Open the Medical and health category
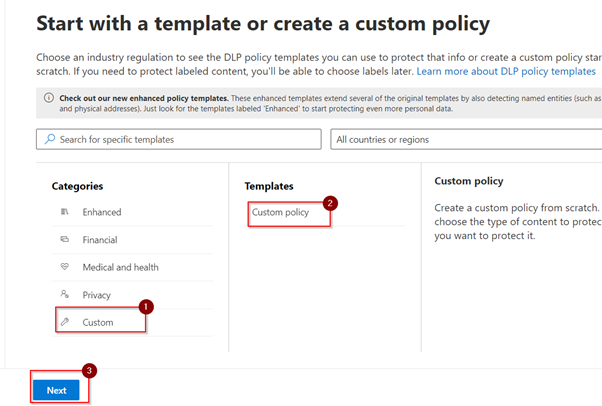Screen dimensions: 602x406 click(x=120, y=267)
